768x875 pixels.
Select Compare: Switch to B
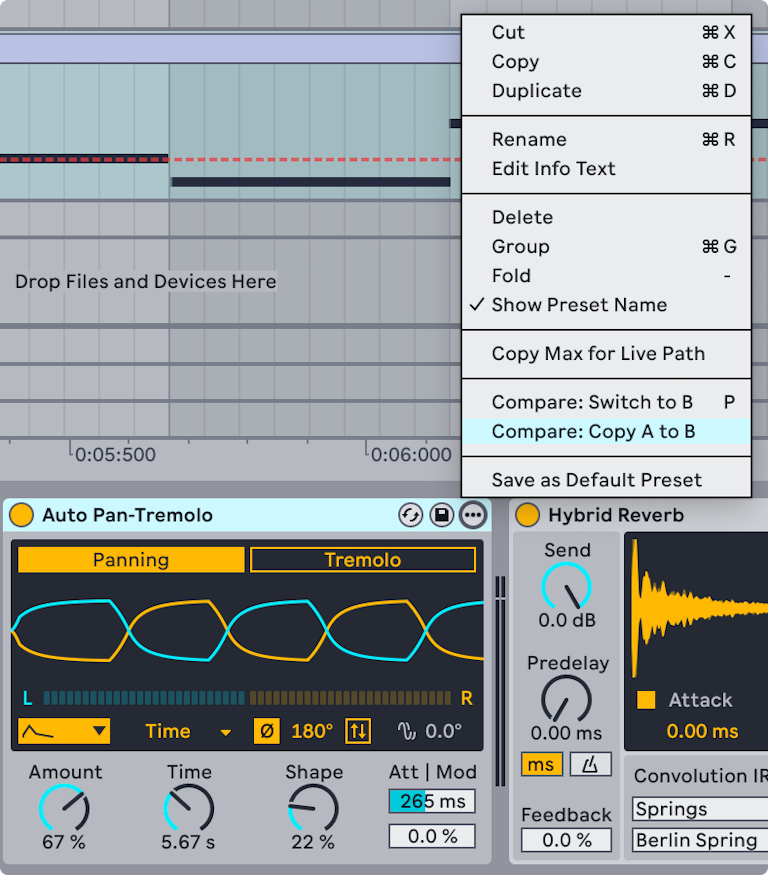click(x=606, y=402)
